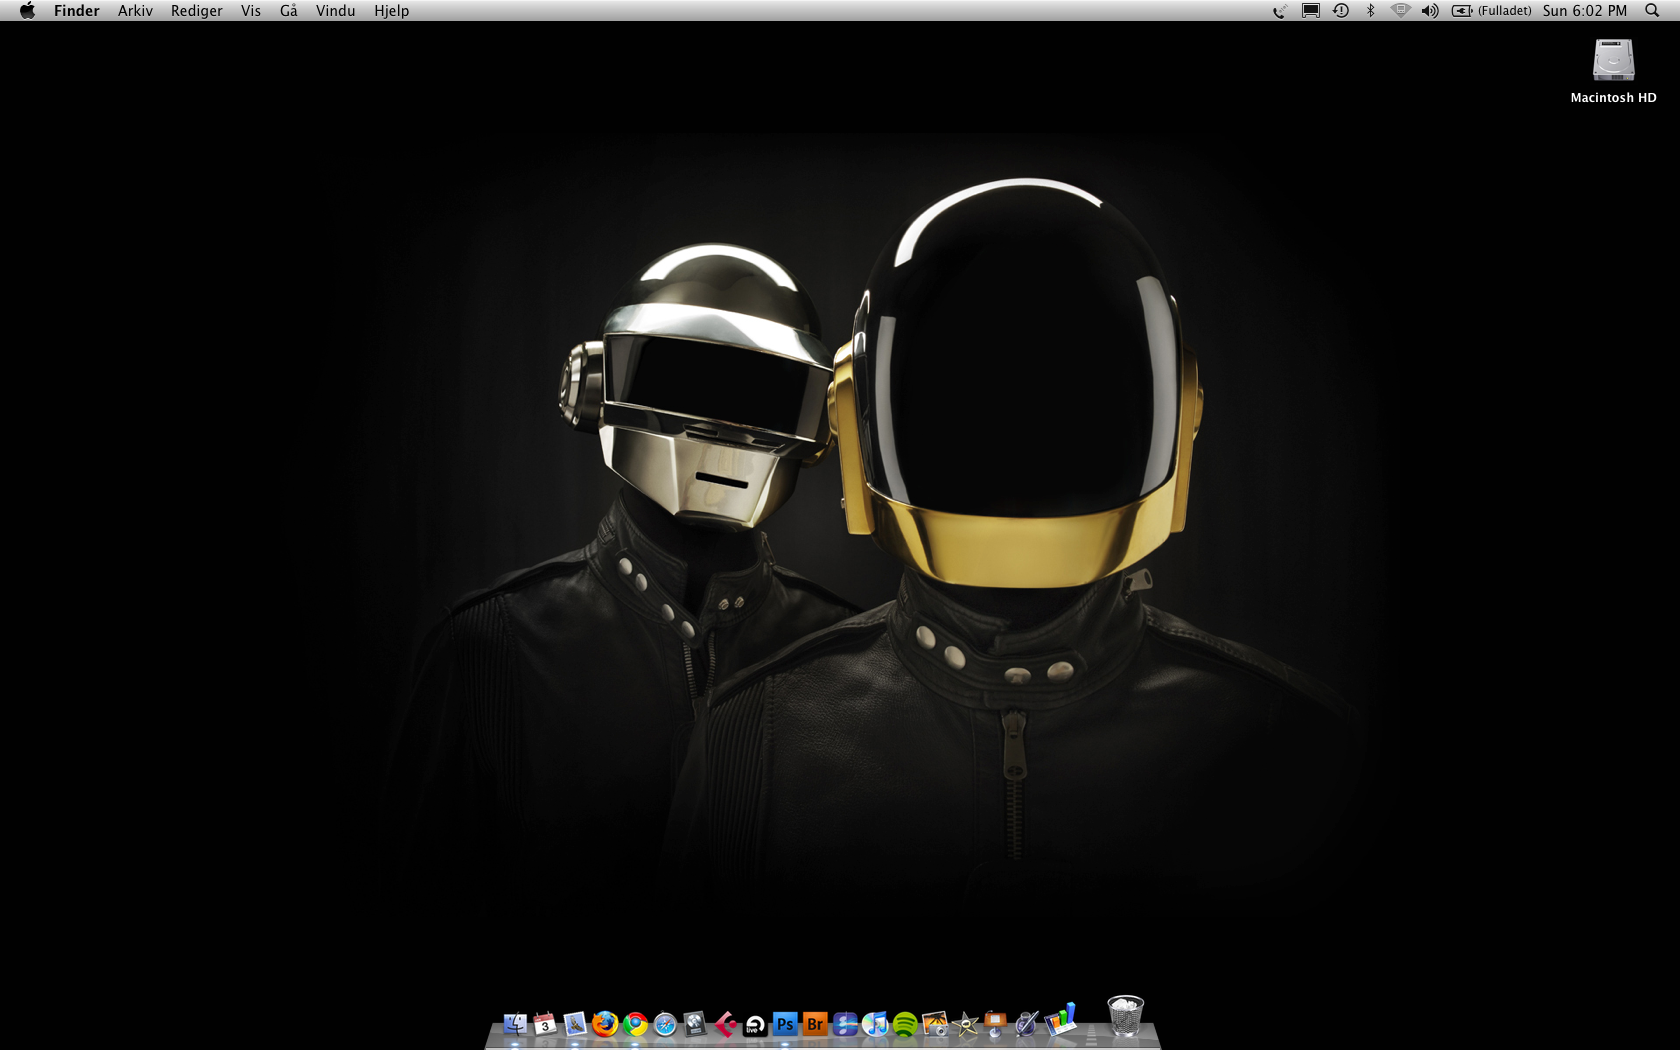Image resolution: width=1680 pixels, height=1050 pixels.
Task: Open Ableton Live in the dock
Action: click(755, 1024)
